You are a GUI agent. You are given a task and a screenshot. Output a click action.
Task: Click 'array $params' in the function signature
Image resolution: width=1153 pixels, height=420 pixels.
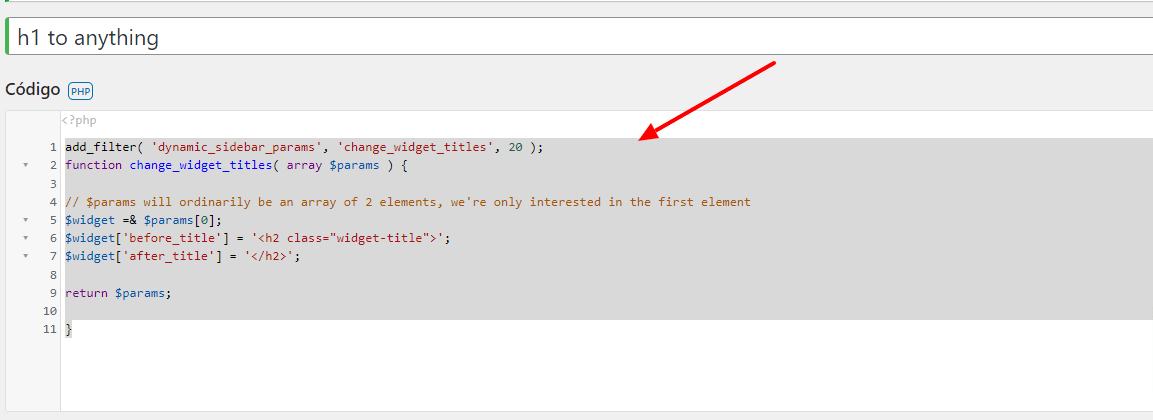tap(333, 165)
